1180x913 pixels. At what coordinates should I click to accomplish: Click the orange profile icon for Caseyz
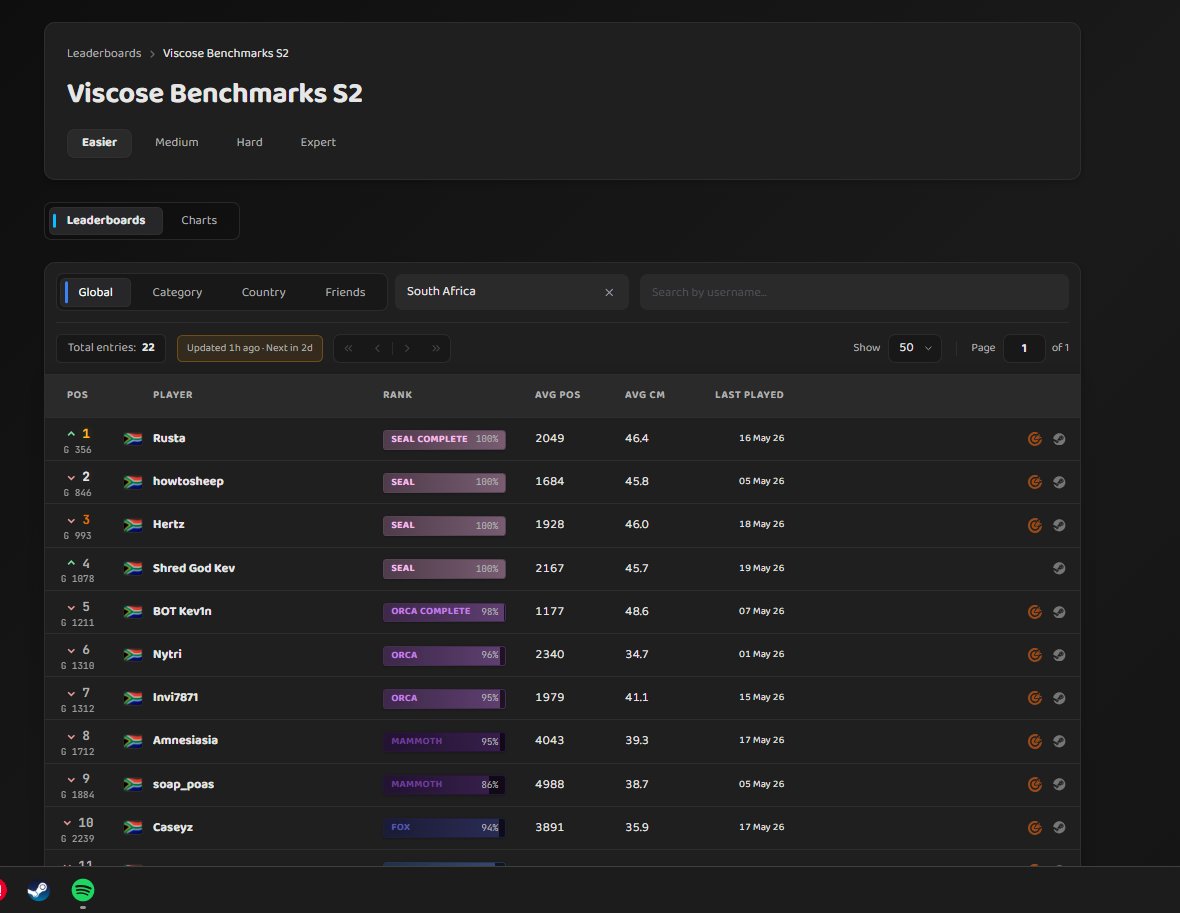click(x=1035, y=827)
